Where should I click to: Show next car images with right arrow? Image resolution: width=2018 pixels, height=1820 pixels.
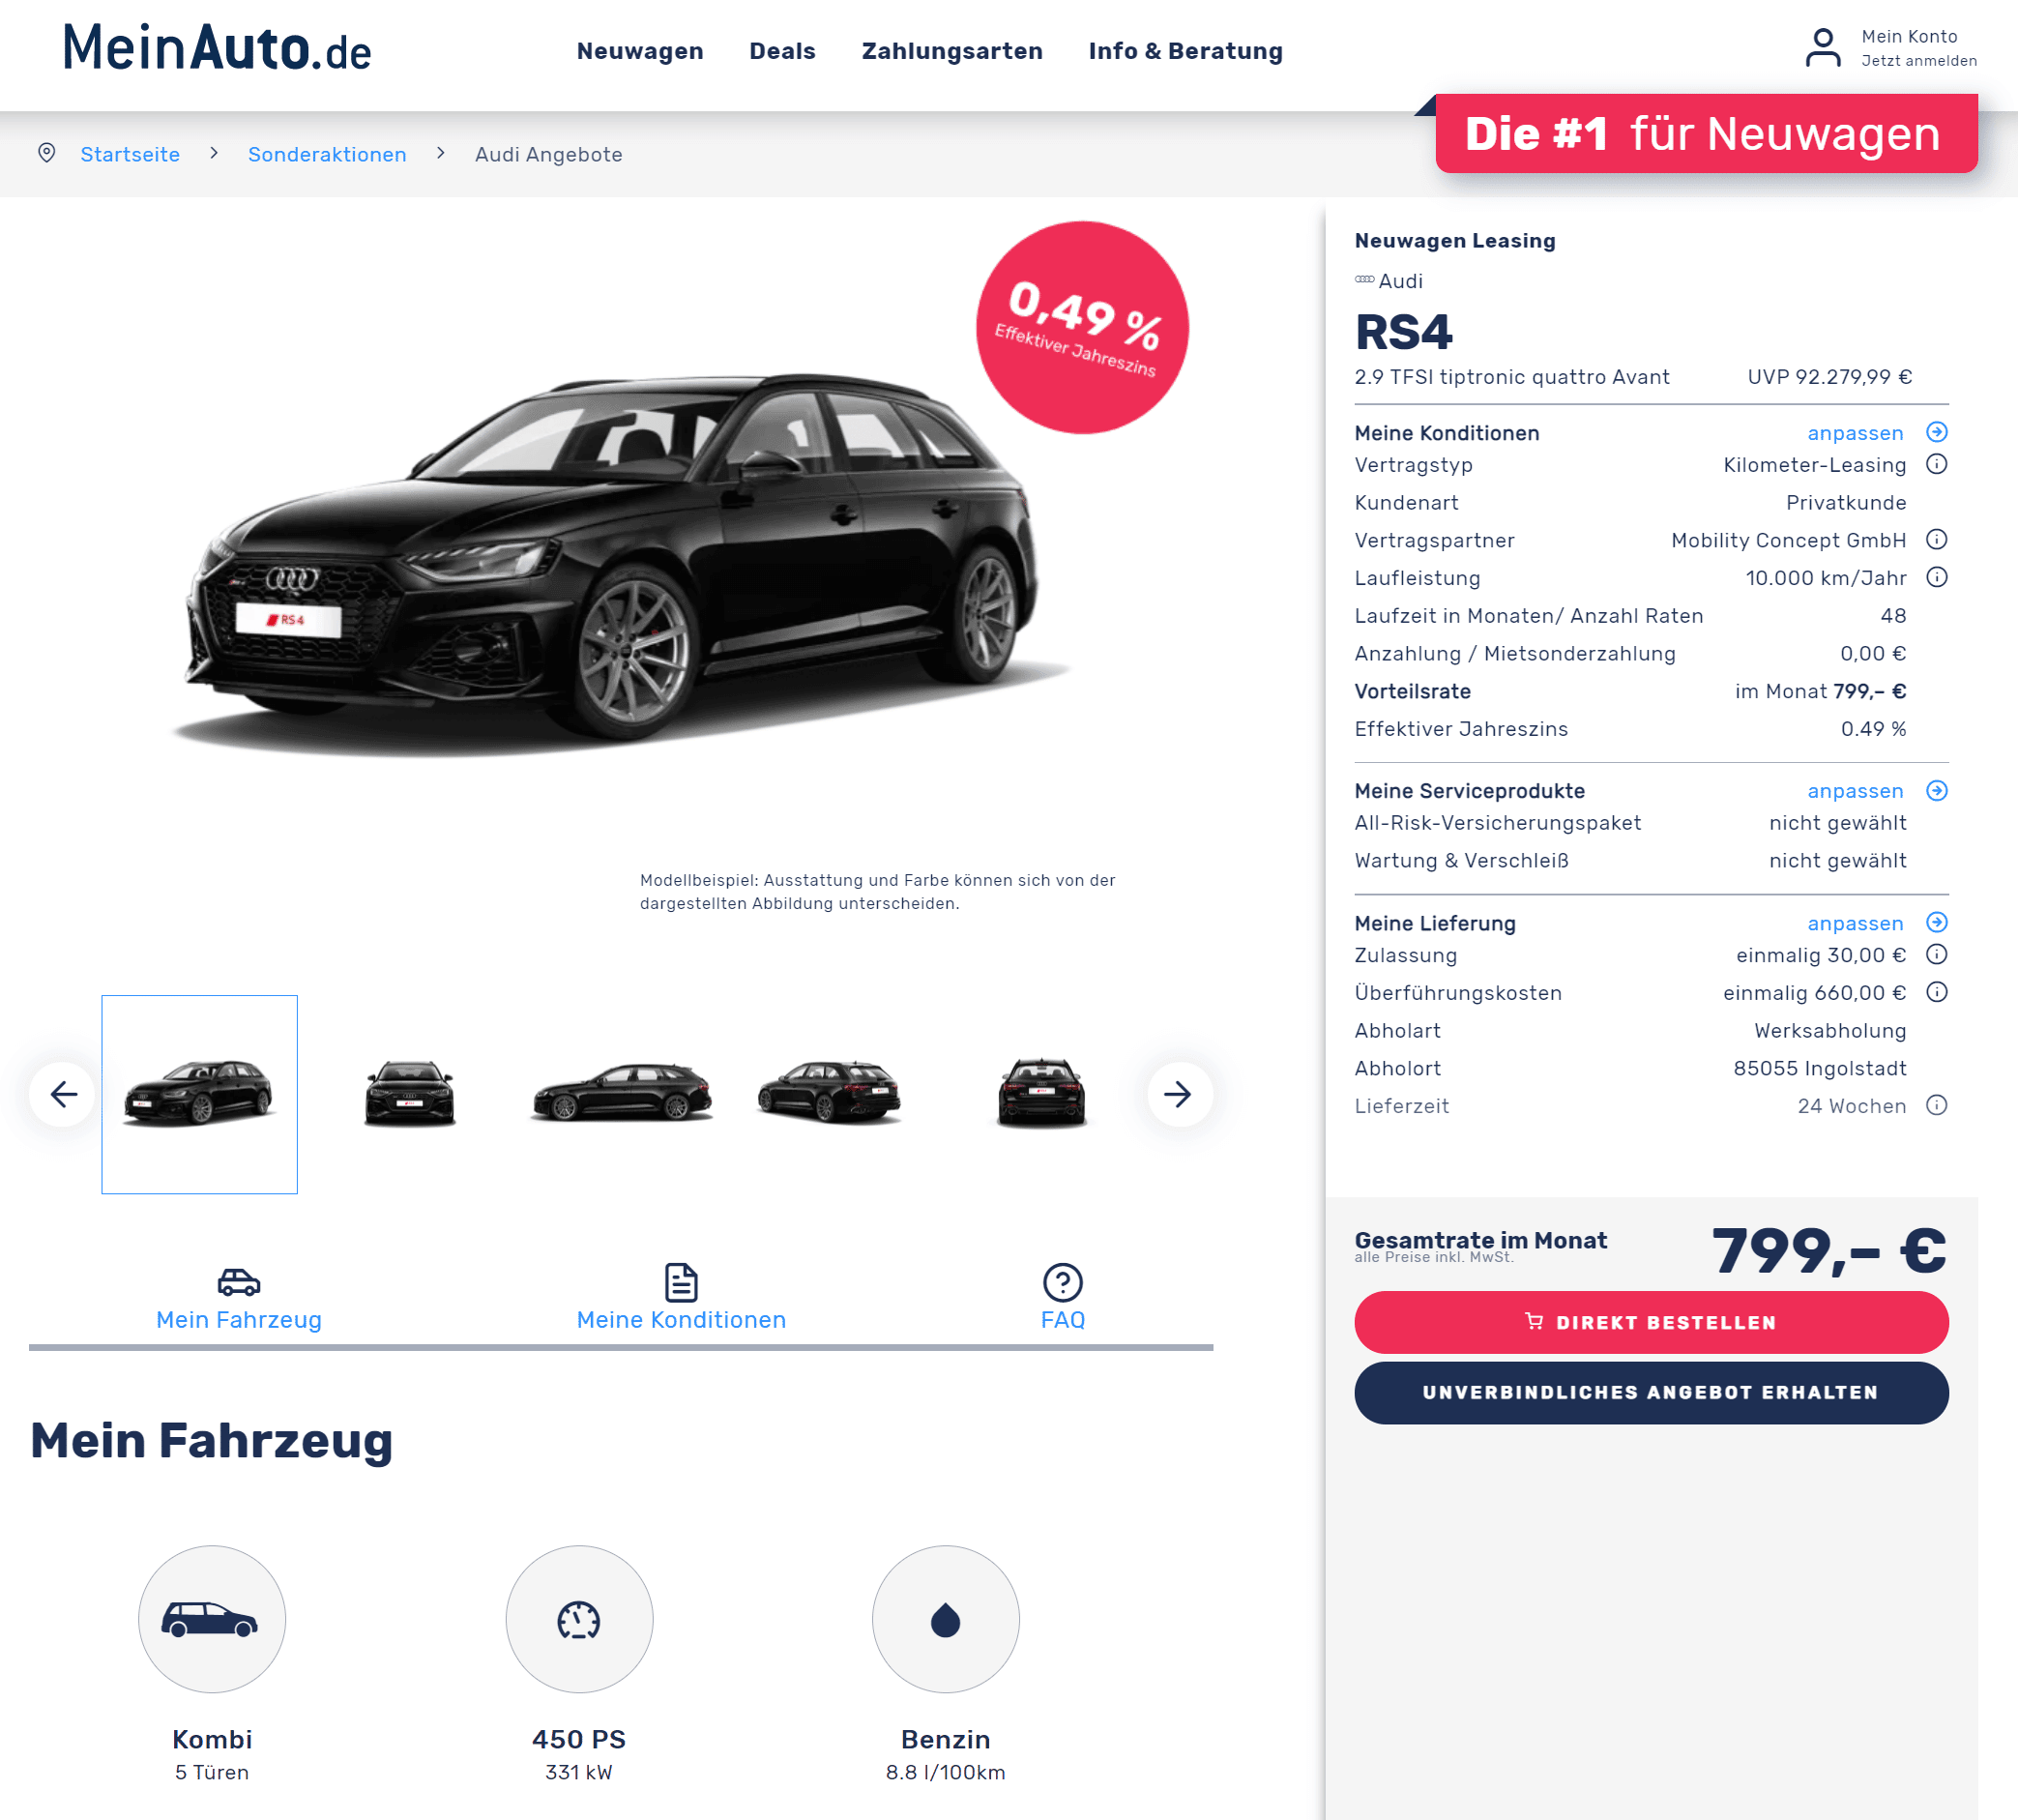point(1179,1094)
